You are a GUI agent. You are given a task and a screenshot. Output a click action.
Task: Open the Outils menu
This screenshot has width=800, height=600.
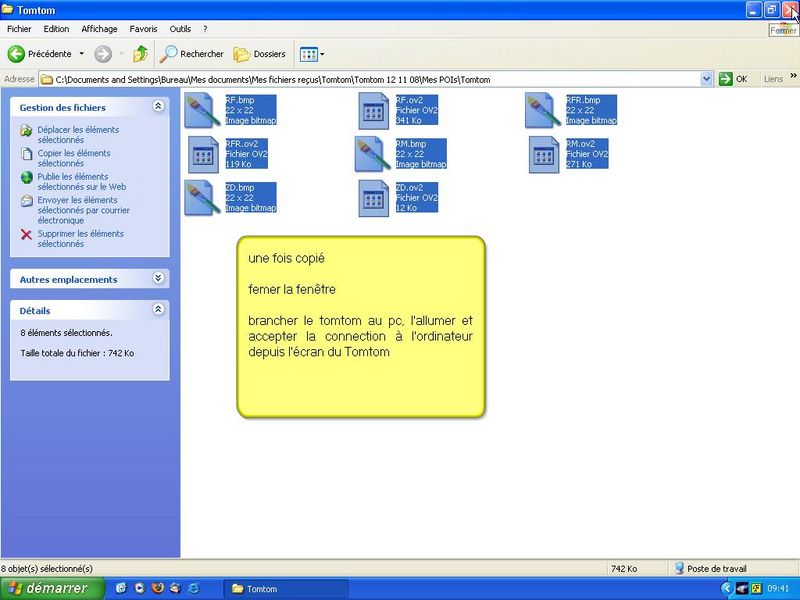180,29
